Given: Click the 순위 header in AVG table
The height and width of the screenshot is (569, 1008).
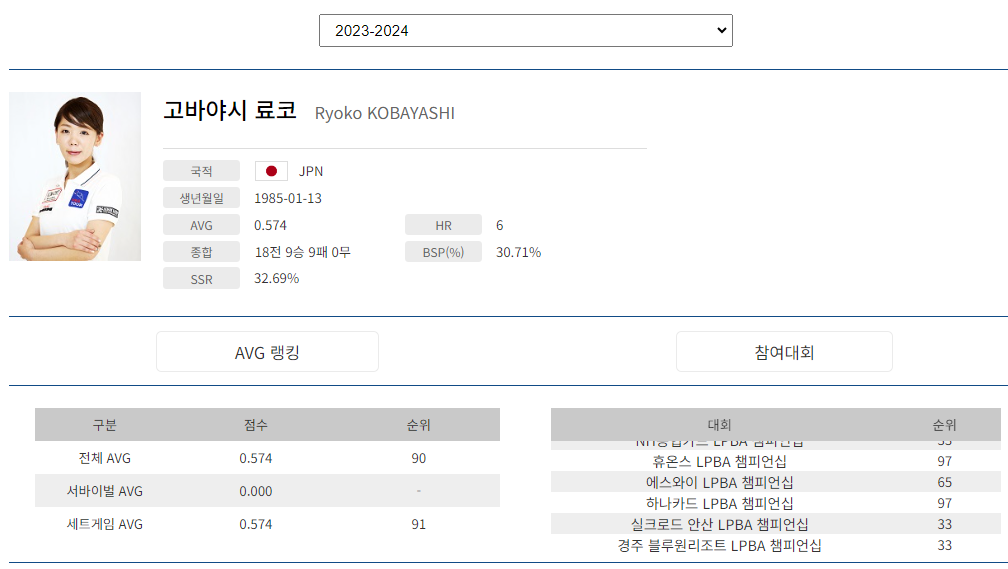Looking at the screenshot, I should pos(418,425).
